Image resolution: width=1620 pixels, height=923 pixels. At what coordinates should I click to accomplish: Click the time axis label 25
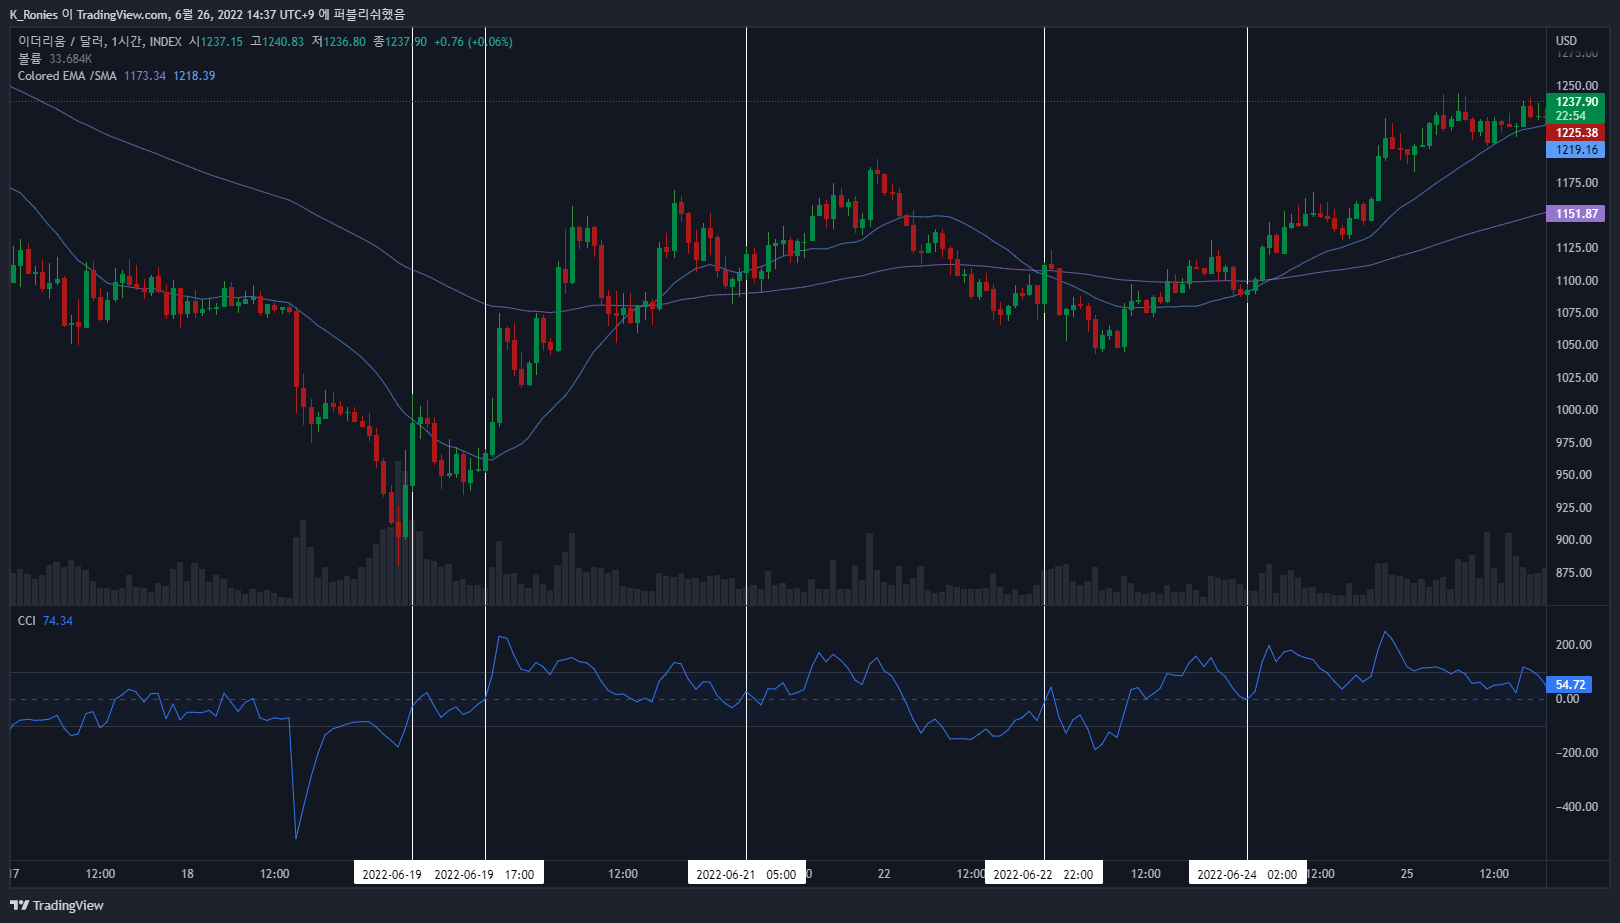coord(1407,874)
